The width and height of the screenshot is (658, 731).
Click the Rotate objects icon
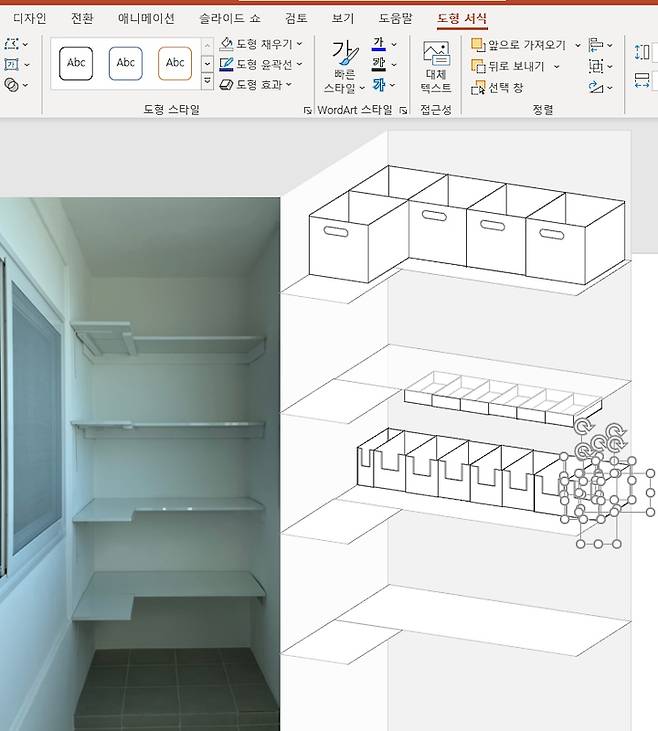(x=597, y=88)
